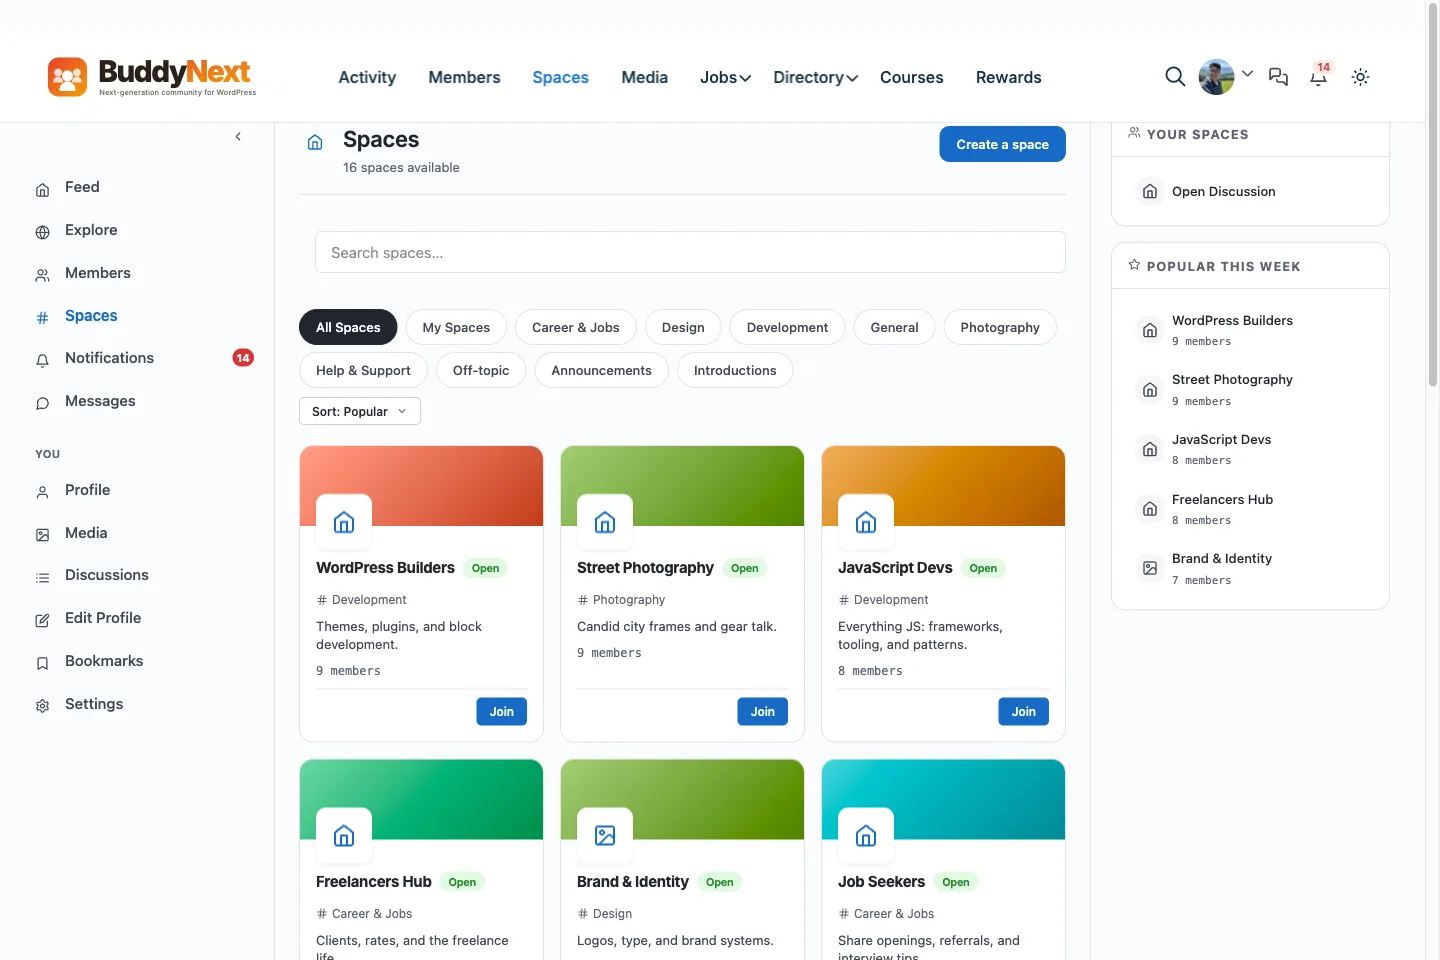Click the BuddyNext logo
Viewport: 1440px width, 960px height.
click(152, 77)
